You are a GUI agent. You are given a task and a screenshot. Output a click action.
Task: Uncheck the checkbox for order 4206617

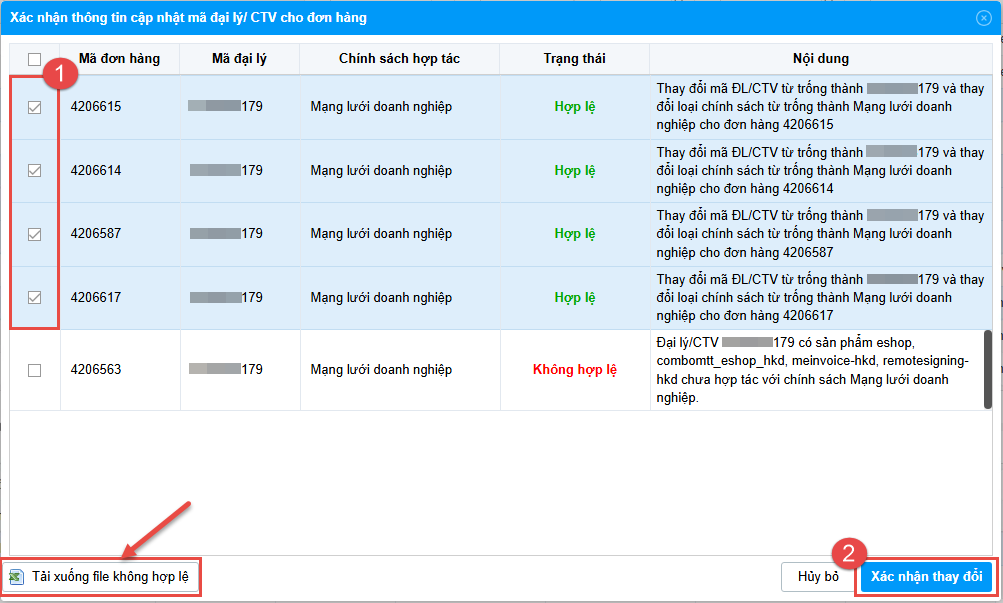click(x=35, y=298)
